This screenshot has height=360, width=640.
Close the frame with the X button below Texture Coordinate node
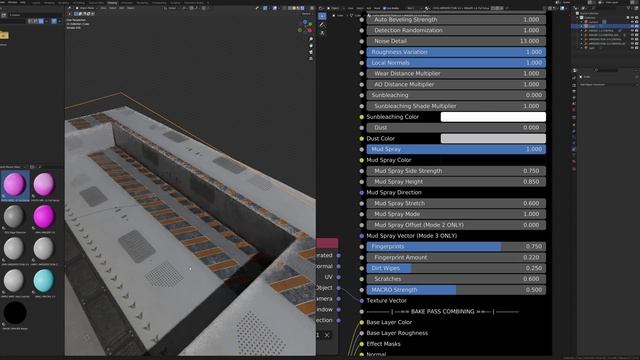click(327, 335)
